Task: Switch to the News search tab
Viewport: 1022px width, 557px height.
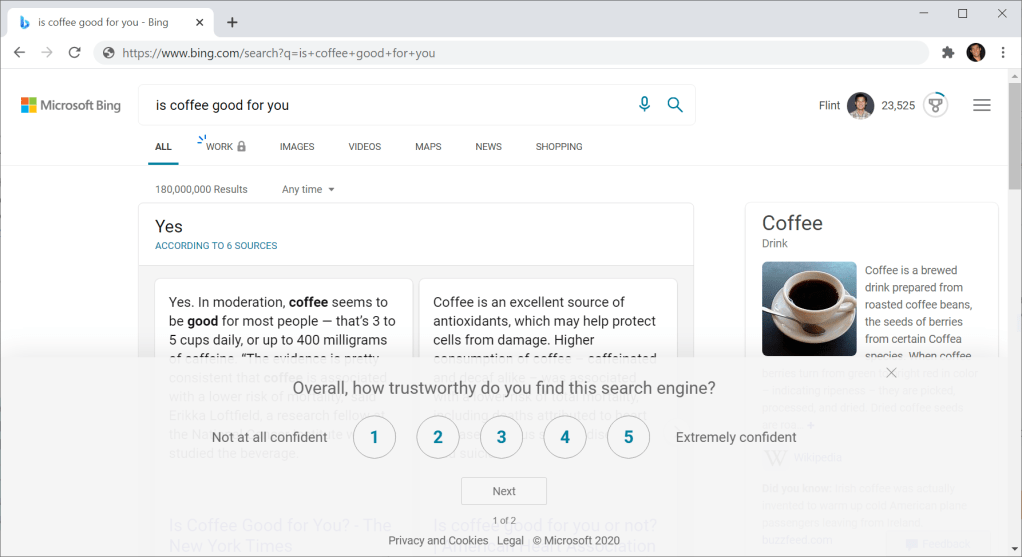Action: tap(488, 147)
